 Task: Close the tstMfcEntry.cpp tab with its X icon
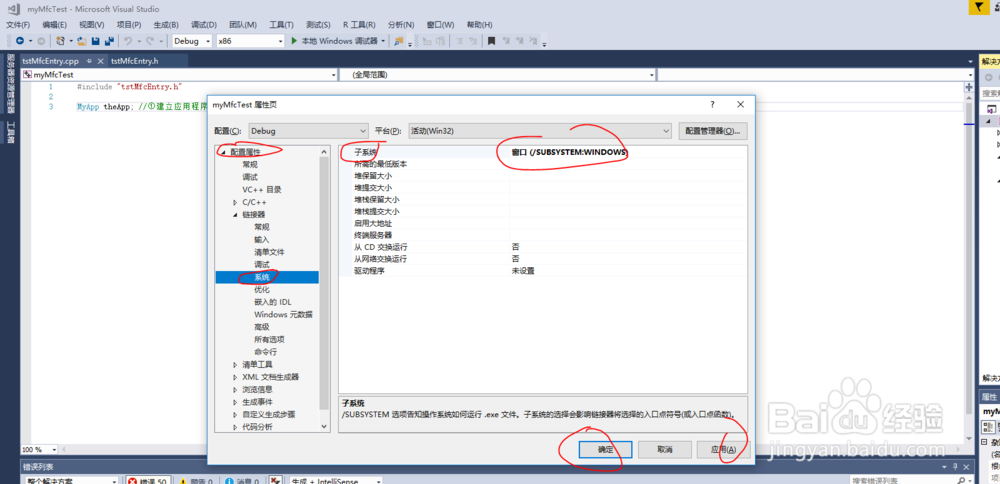pos(101,61)
